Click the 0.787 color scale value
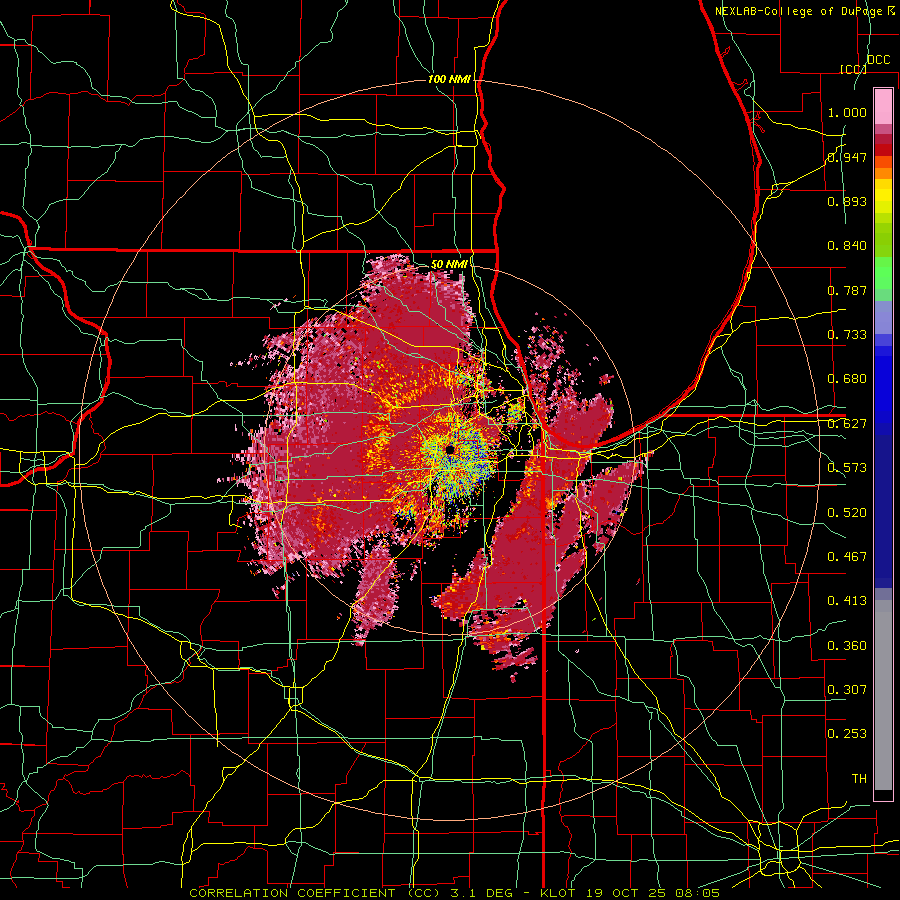 847,290
